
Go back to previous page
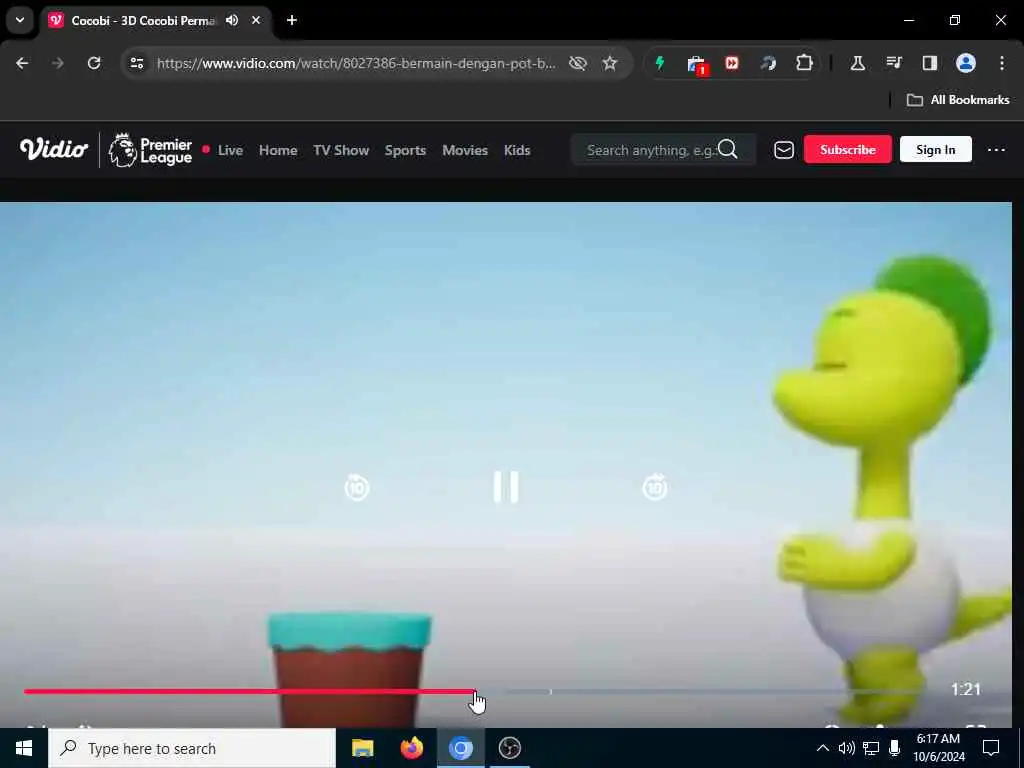(22, 63)
